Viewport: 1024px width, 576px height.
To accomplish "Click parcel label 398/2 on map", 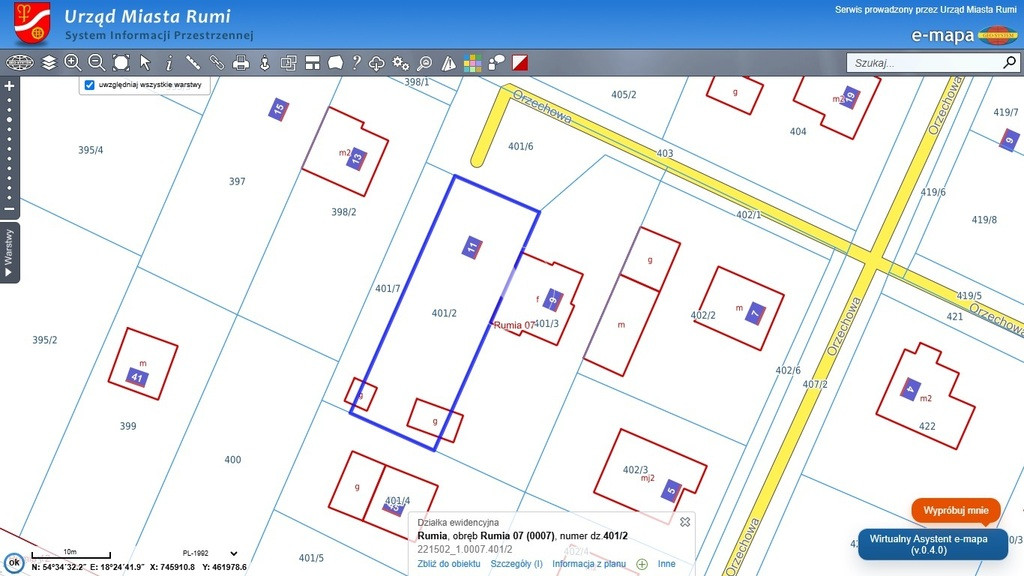I will [344, 212].
